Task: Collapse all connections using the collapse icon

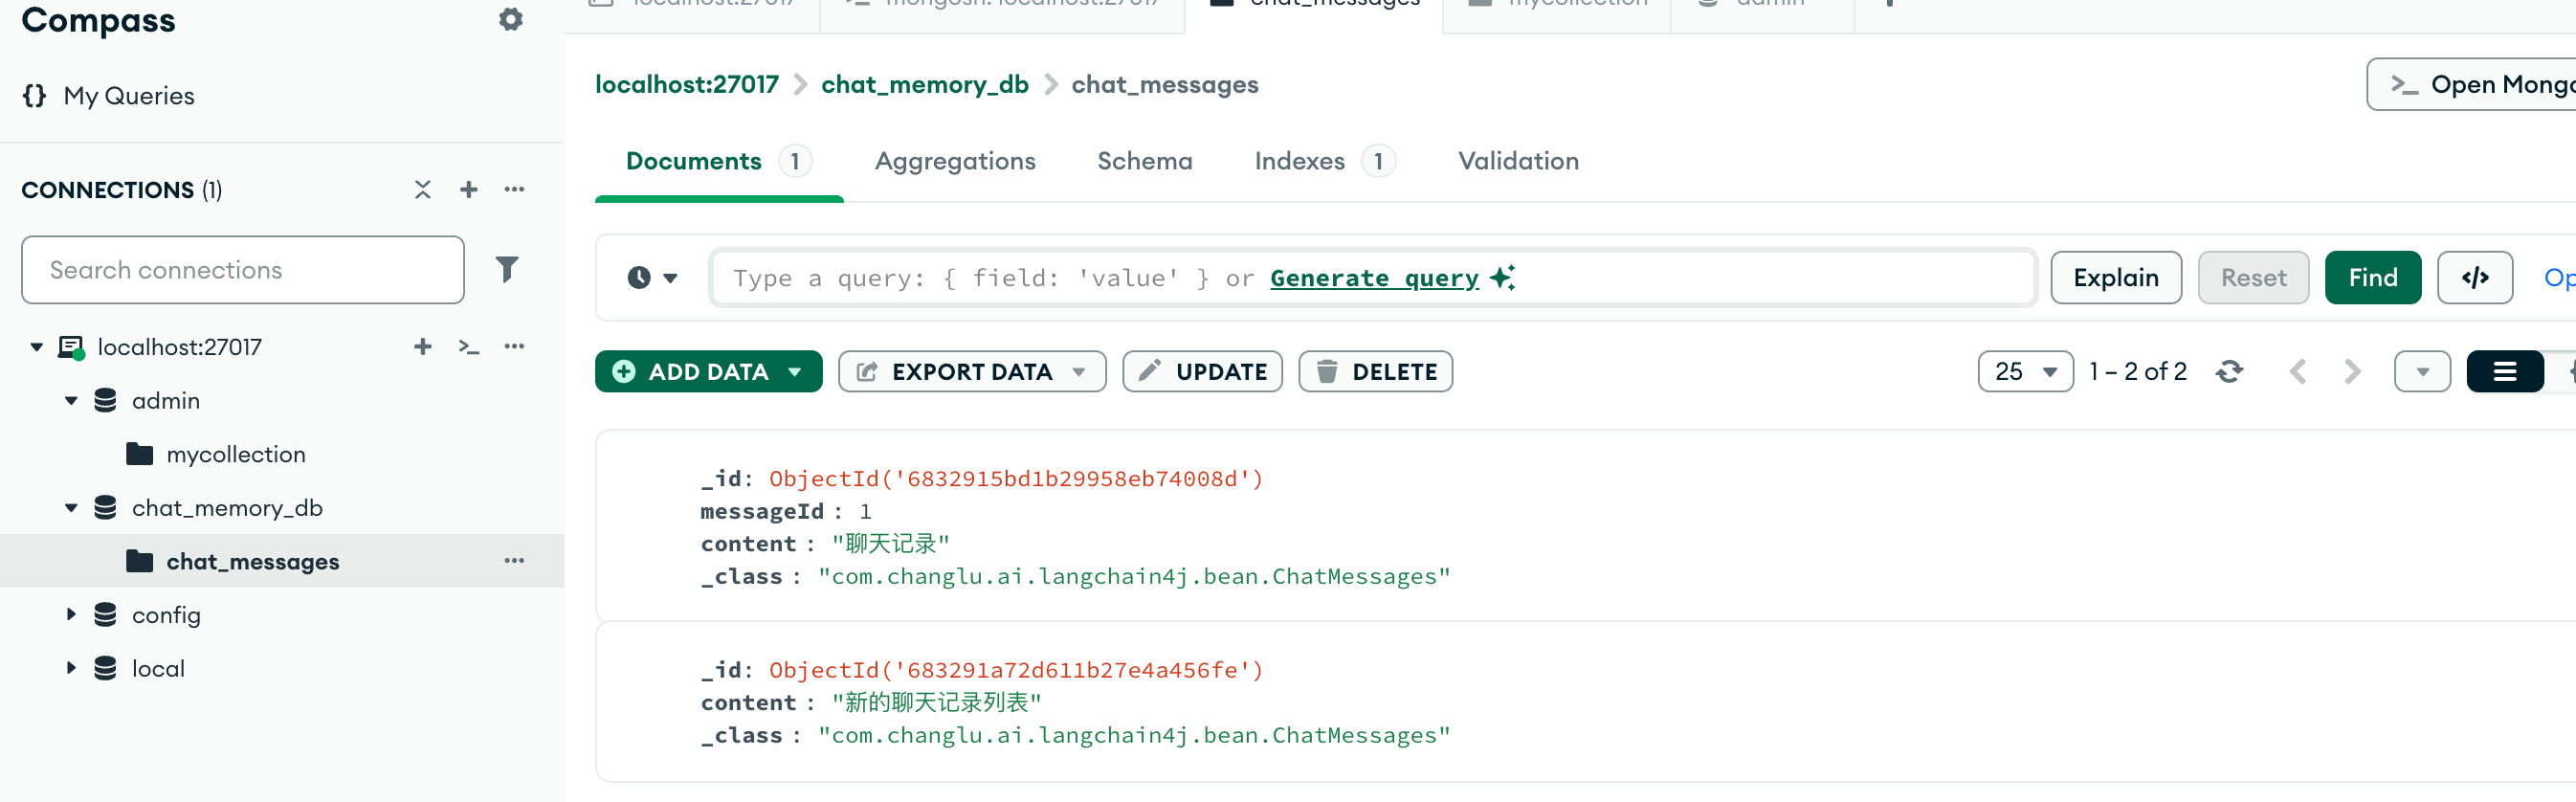Action: (423, 189)
